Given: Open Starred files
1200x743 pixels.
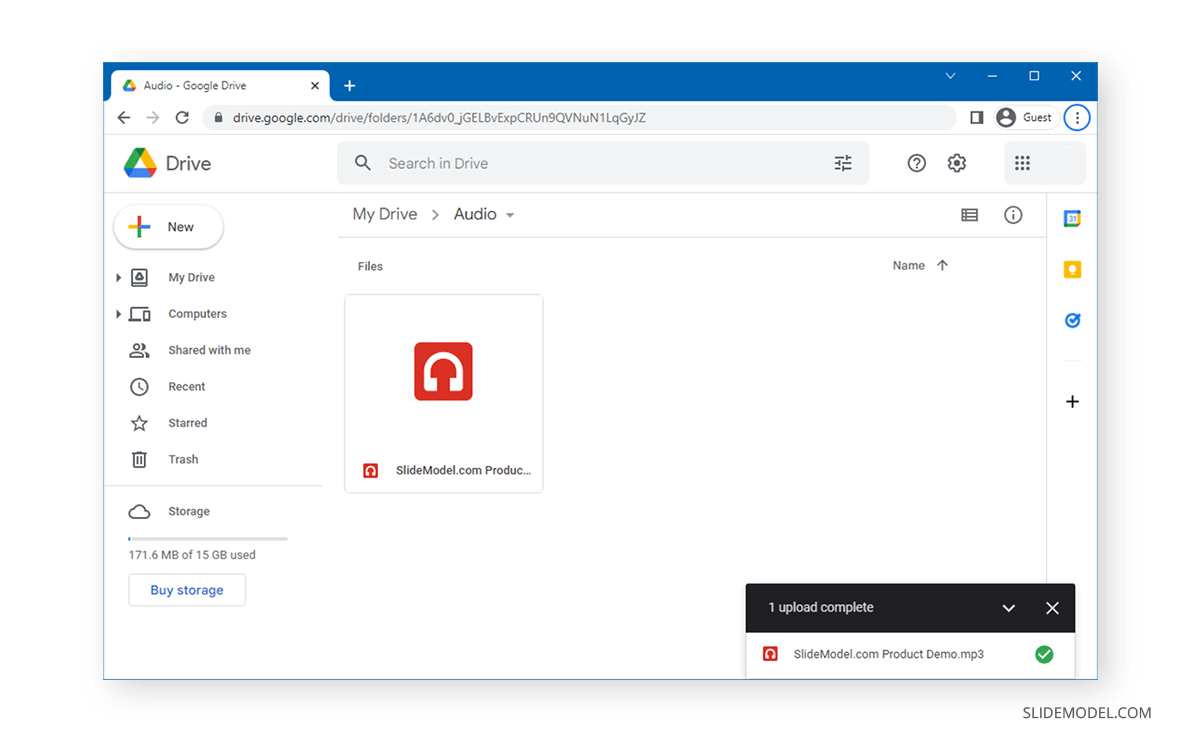Looking at the screenshot, I should pos(187,423).
